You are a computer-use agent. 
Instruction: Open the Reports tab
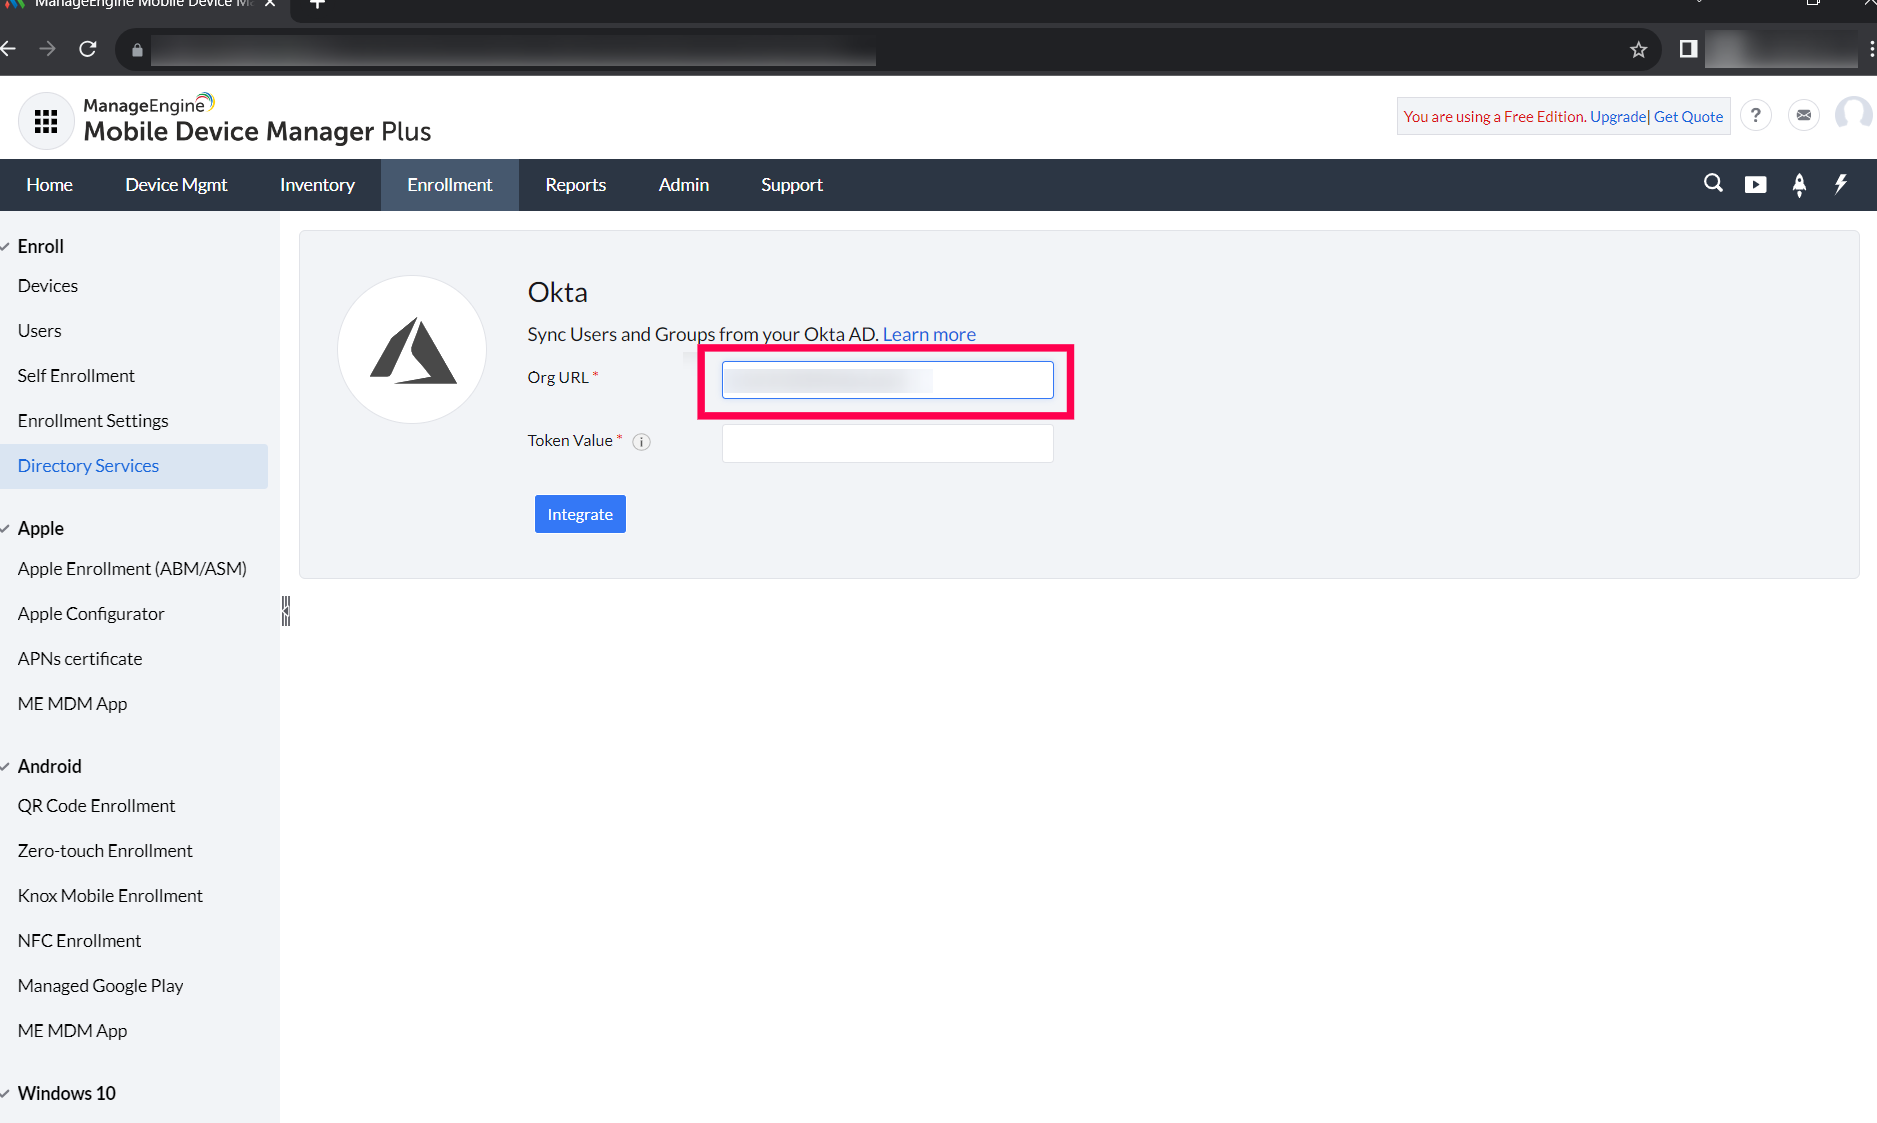click(576, 185)
